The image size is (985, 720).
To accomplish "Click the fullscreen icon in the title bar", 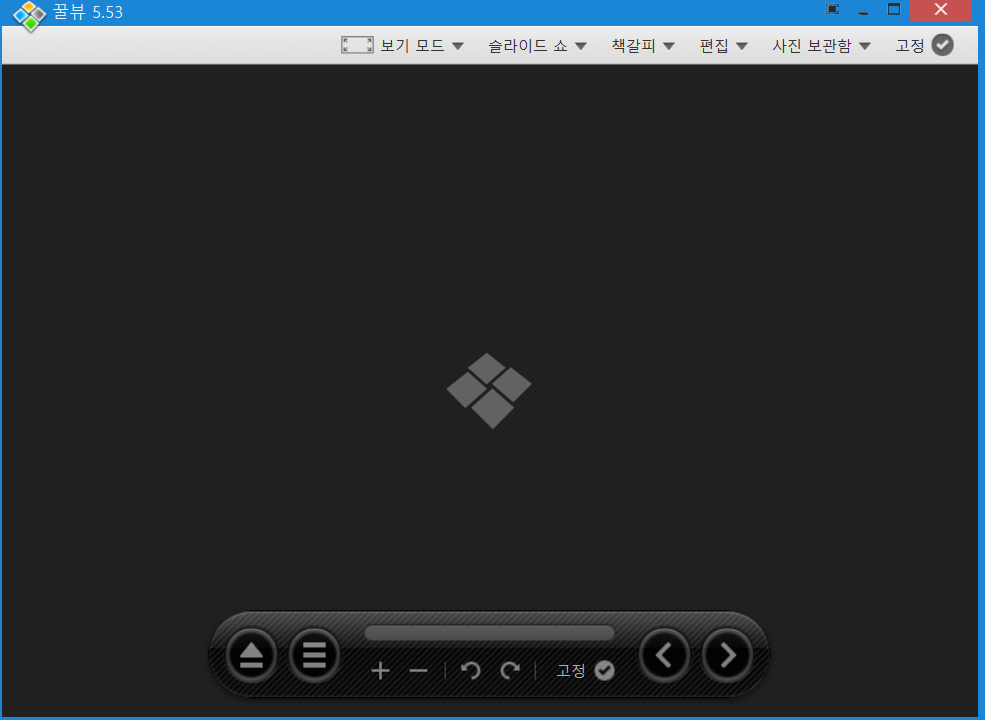I will [x=832, y=9].
